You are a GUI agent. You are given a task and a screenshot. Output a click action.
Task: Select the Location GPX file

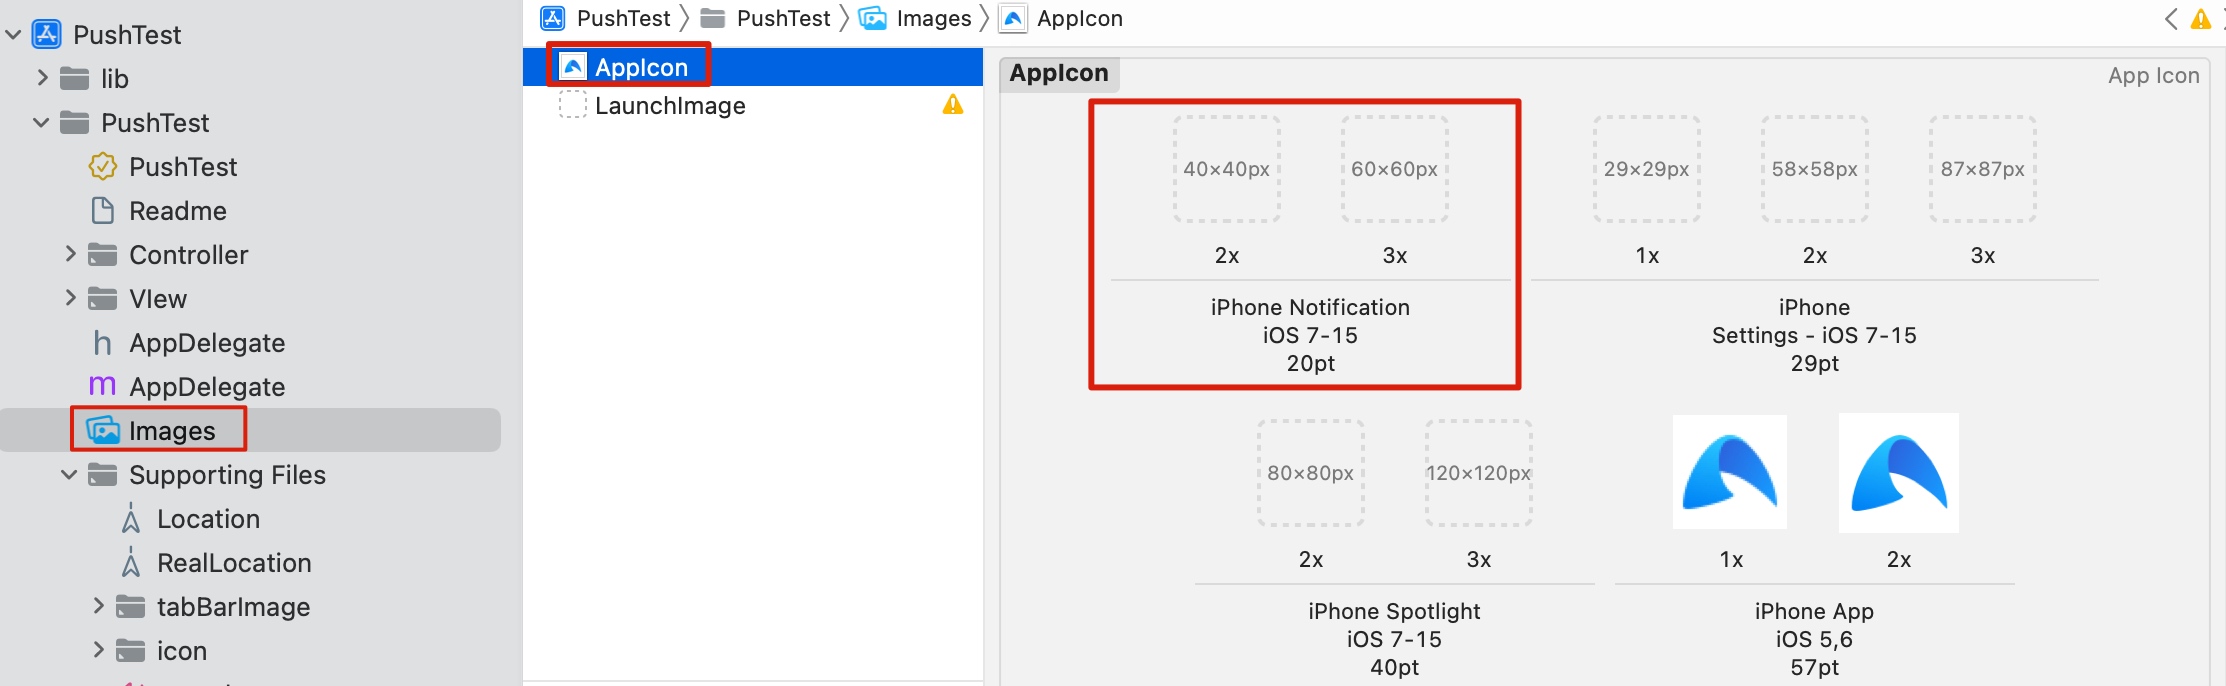[207, 519]
